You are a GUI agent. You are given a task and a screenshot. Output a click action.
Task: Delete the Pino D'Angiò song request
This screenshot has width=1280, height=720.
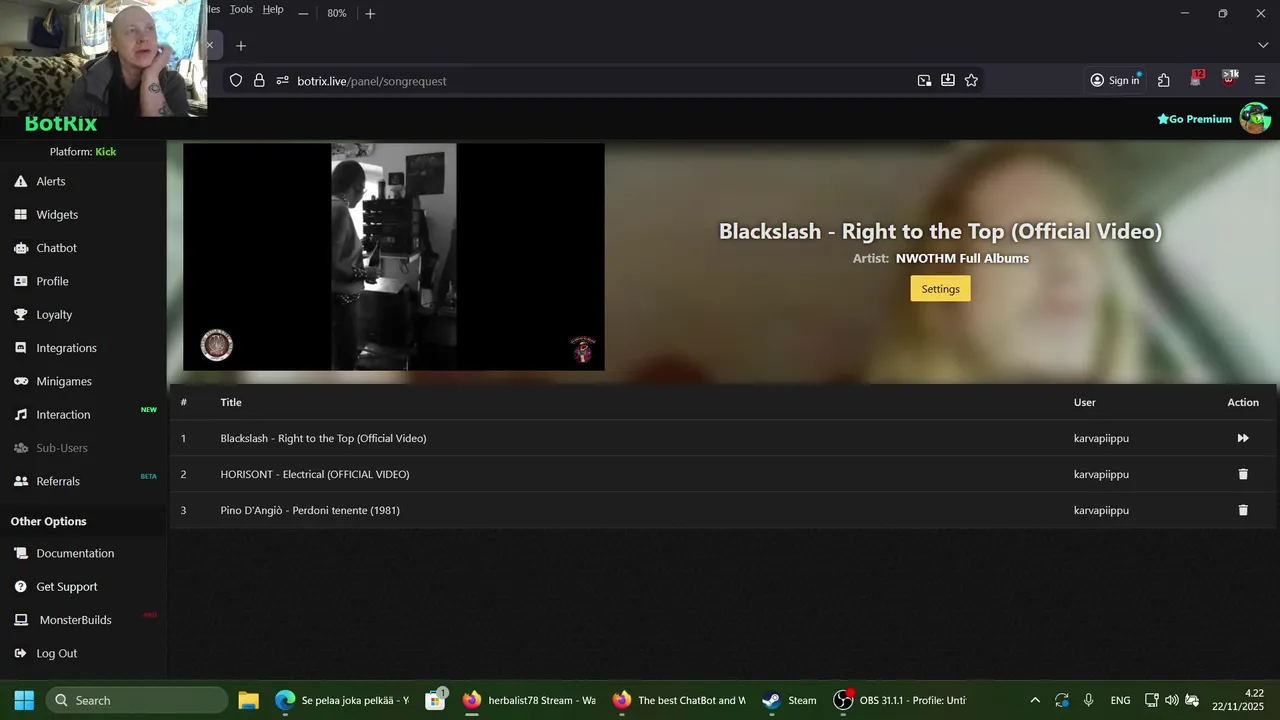click(x=1243, y=510)
